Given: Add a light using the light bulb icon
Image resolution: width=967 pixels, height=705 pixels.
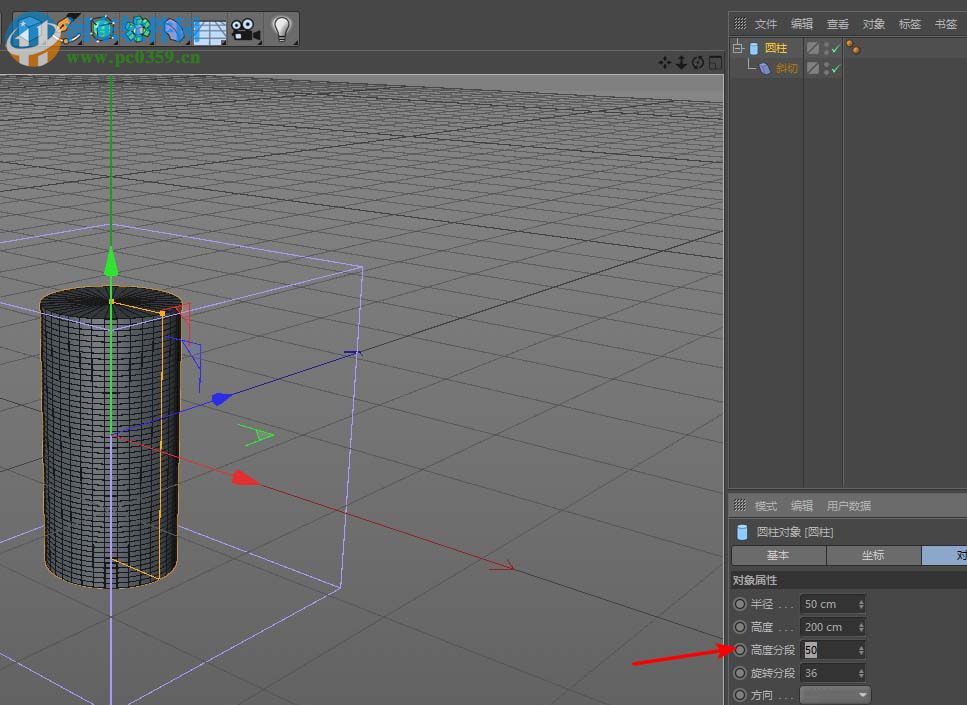Looking at the screenshot, I should click(x=279, y=28).
